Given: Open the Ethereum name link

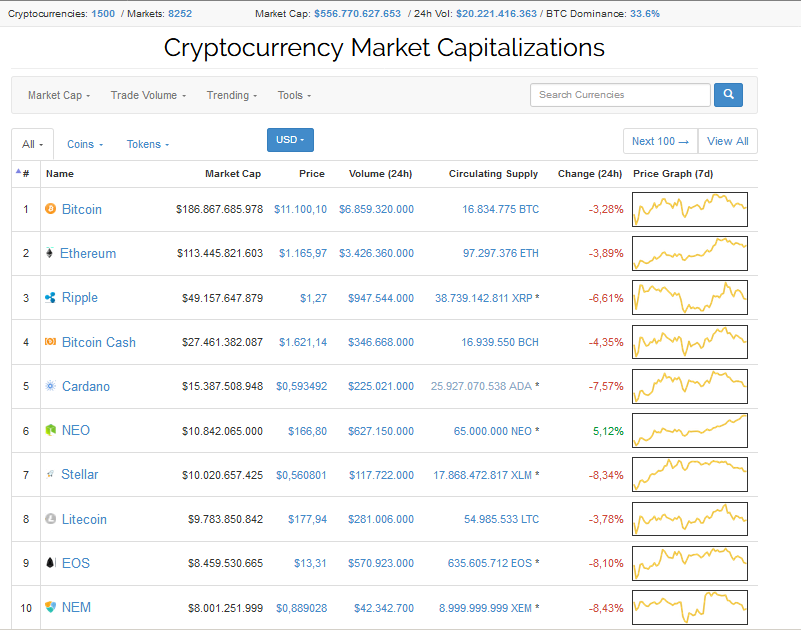Looking at the screenshot, I should 88,253.
